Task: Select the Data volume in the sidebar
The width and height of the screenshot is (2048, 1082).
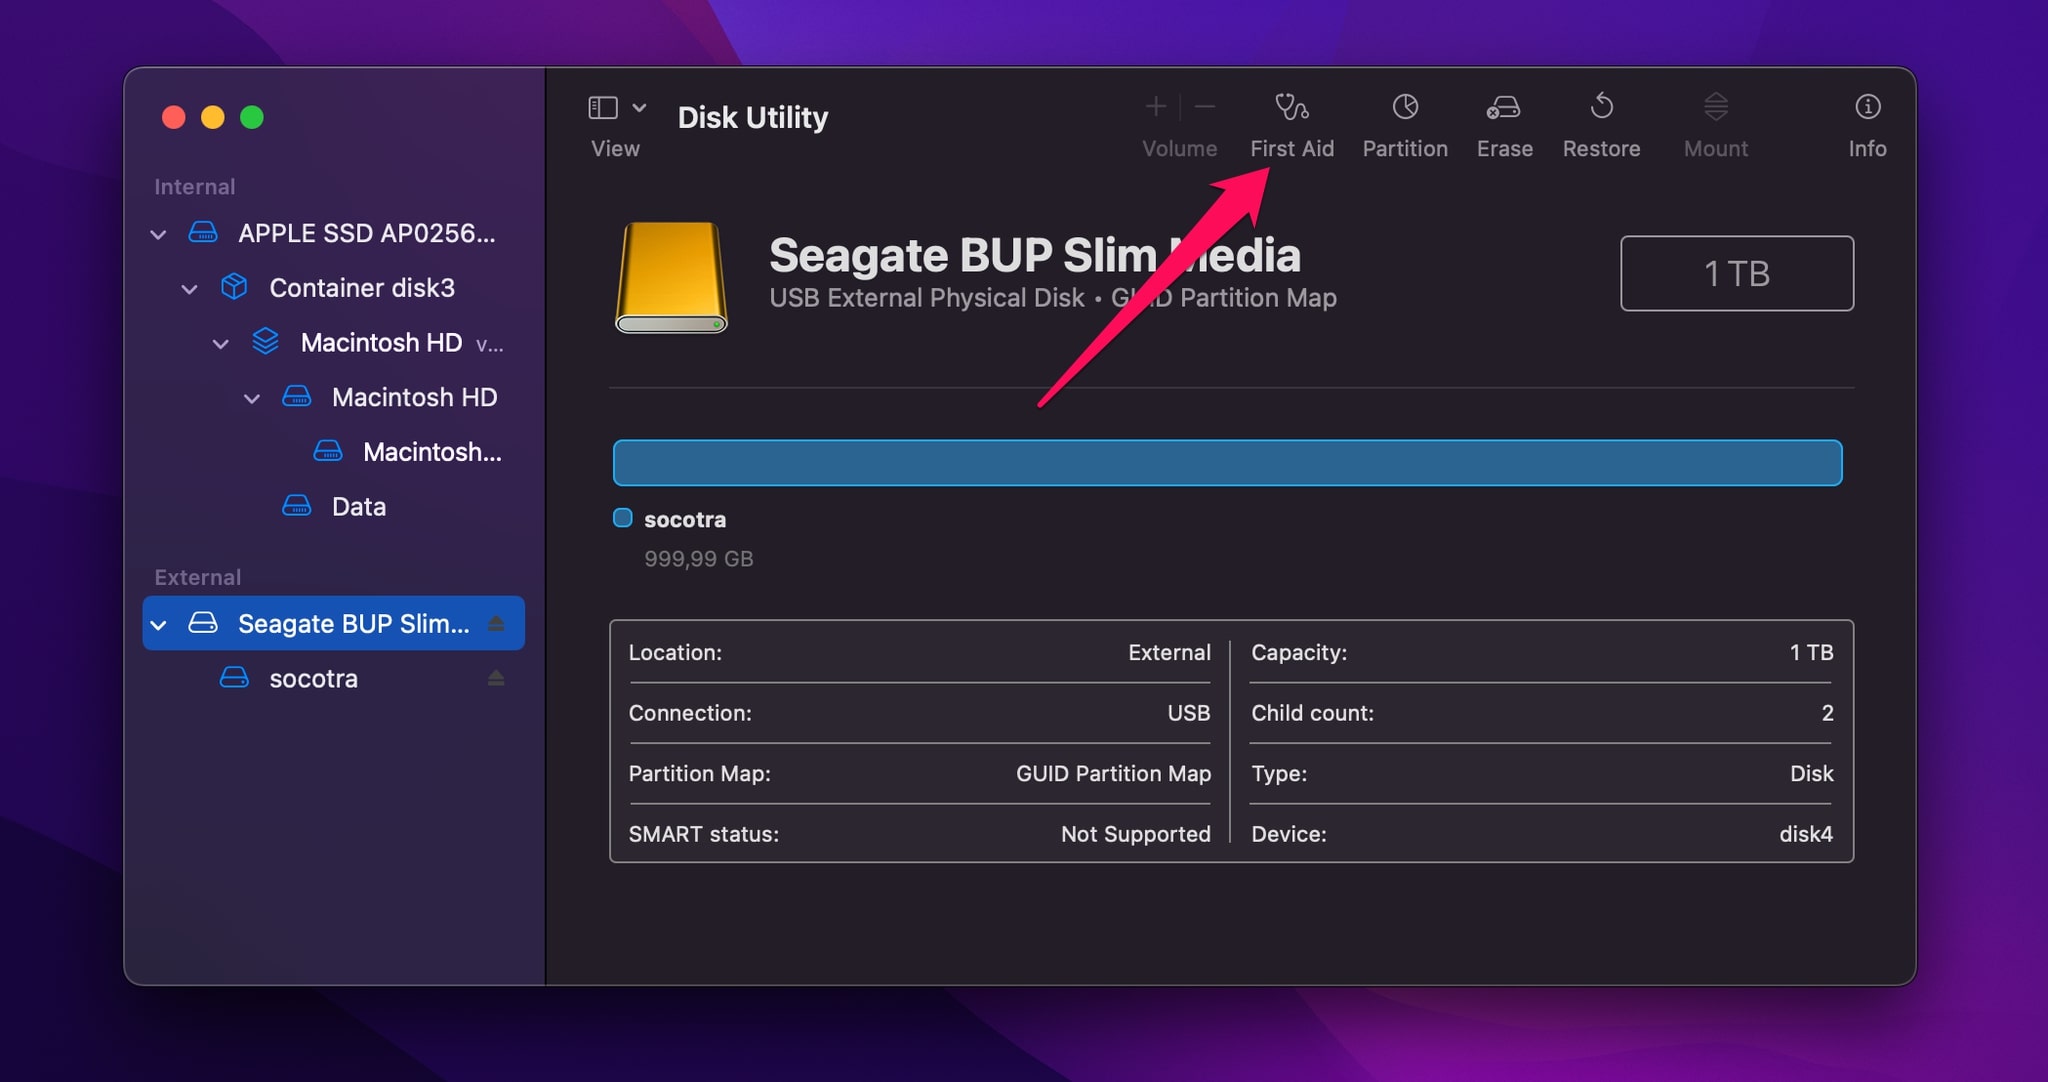Action: point(357,506)
